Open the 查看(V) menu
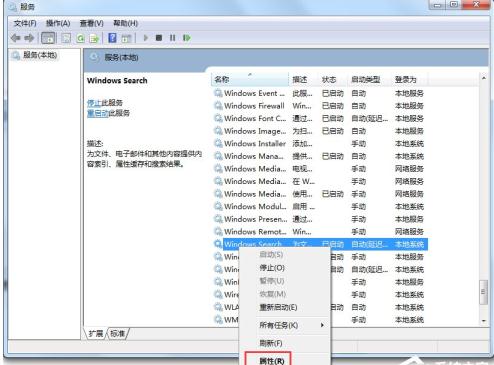This screenshot has height=365, width=494. (92, 23)
